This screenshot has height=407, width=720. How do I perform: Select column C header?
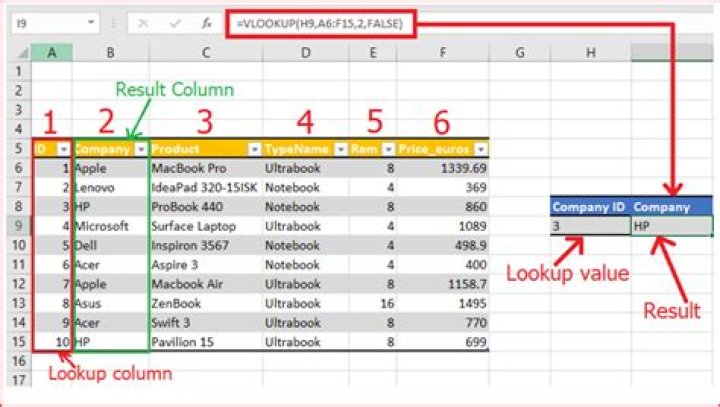(206, 53)
